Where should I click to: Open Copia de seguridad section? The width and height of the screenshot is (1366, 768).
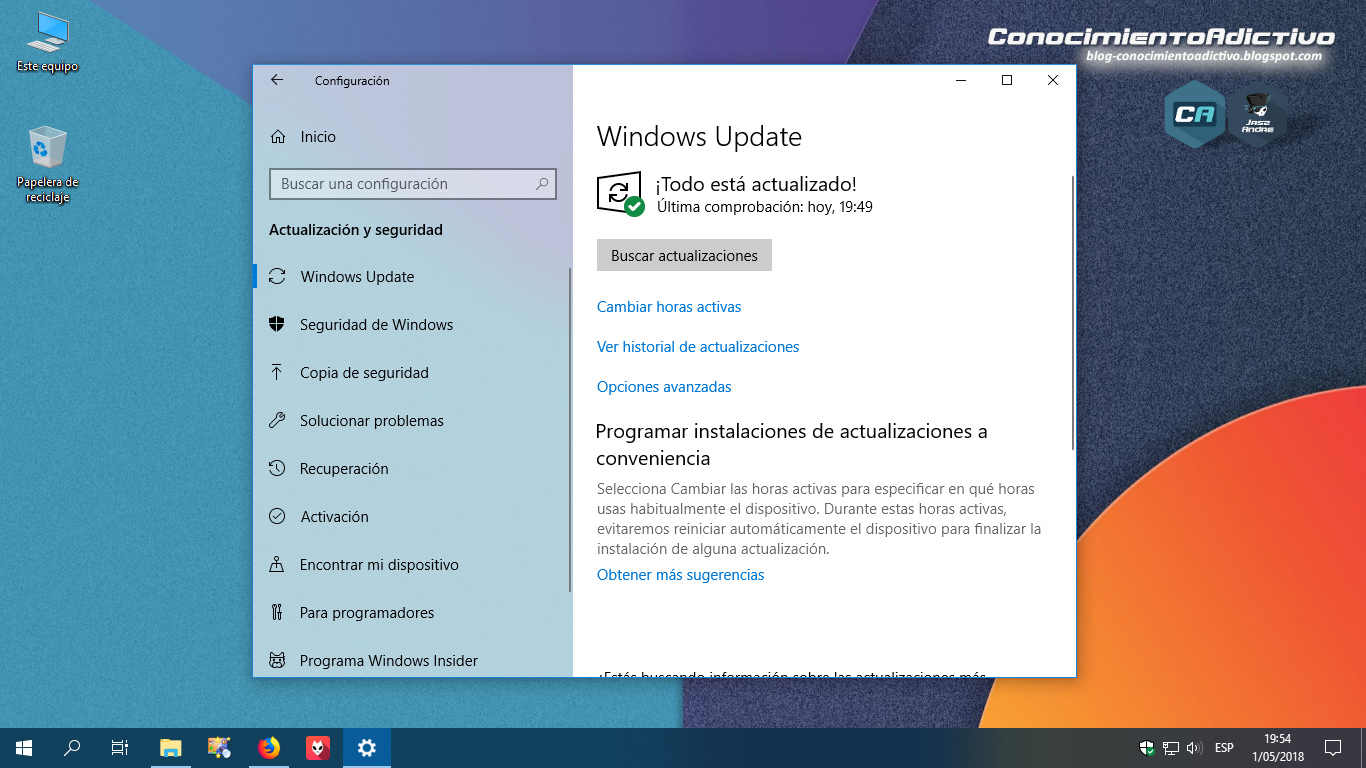(411, 373)
